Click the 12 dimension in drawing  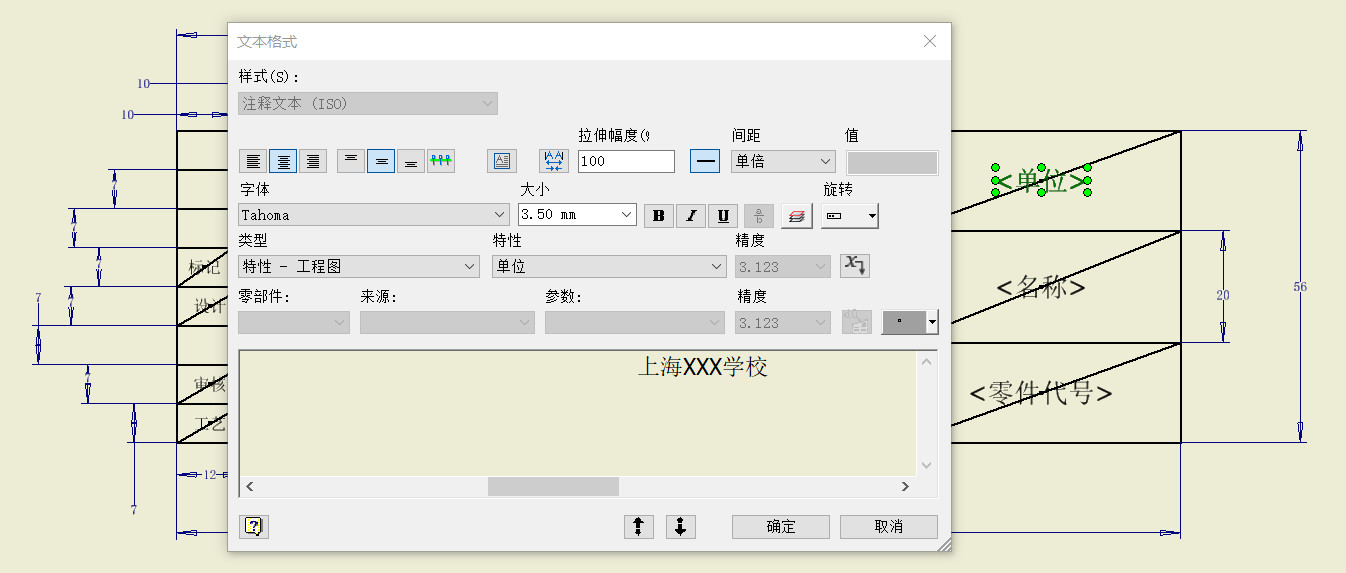(210, 475)
